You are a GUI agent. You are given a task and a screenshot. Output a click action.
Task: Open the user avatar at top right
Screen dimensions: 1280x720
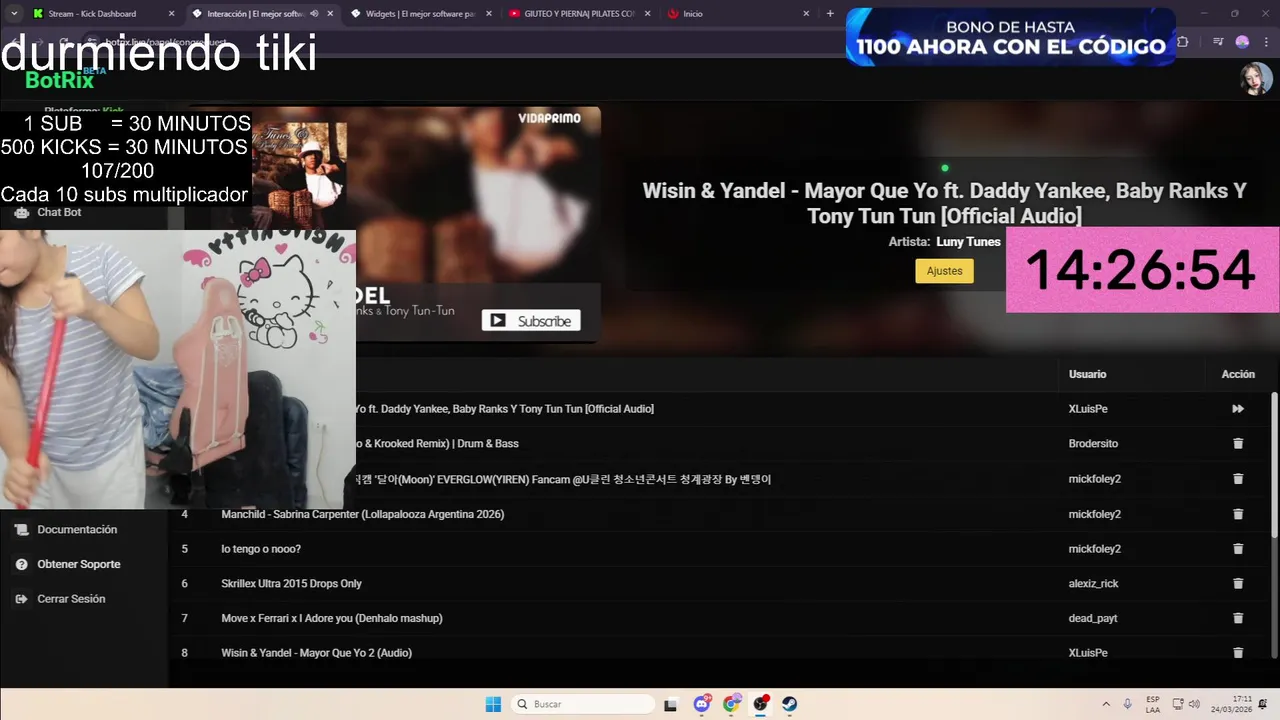(x=1256, y=78)
